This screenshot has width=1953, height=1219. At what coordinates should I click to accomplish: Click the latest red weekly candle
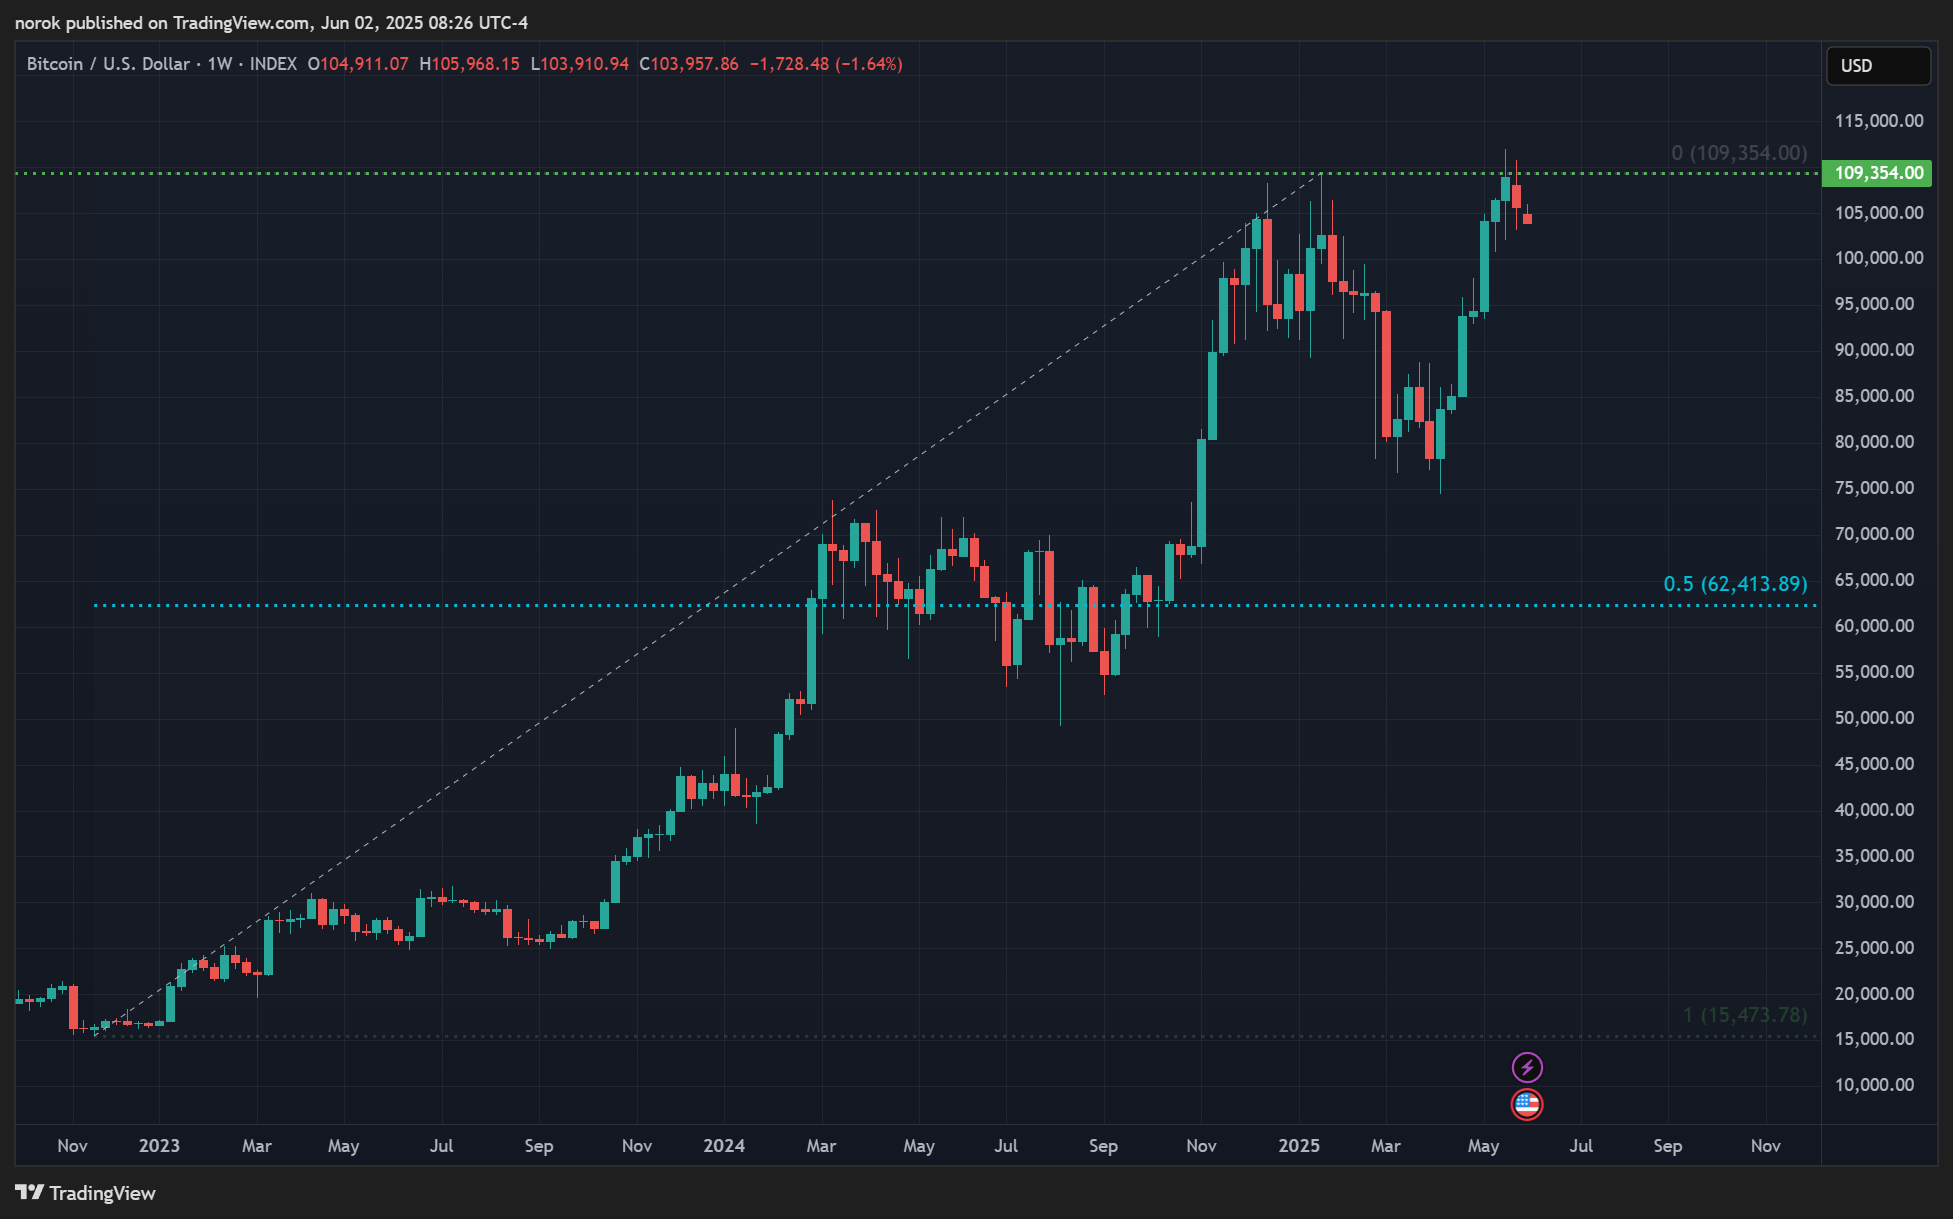coord(1527,217)
